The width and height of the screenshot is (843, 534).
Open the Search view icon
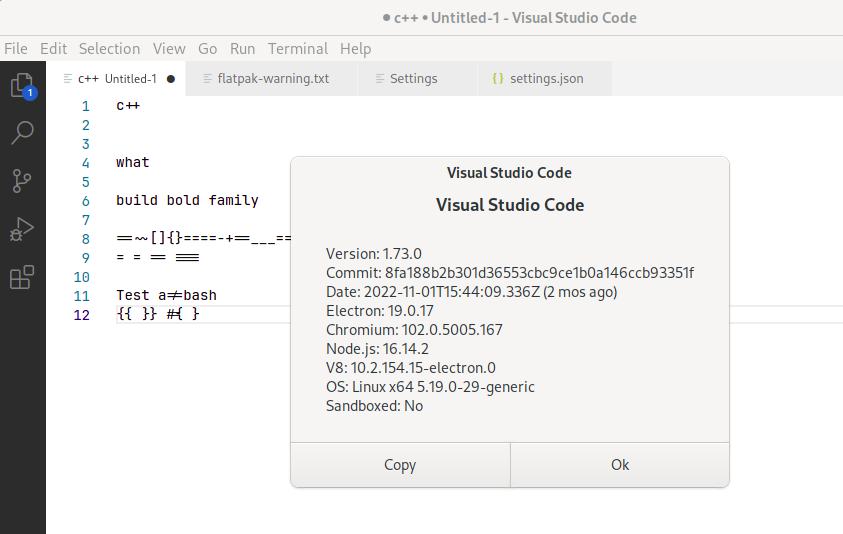point(23,132)
